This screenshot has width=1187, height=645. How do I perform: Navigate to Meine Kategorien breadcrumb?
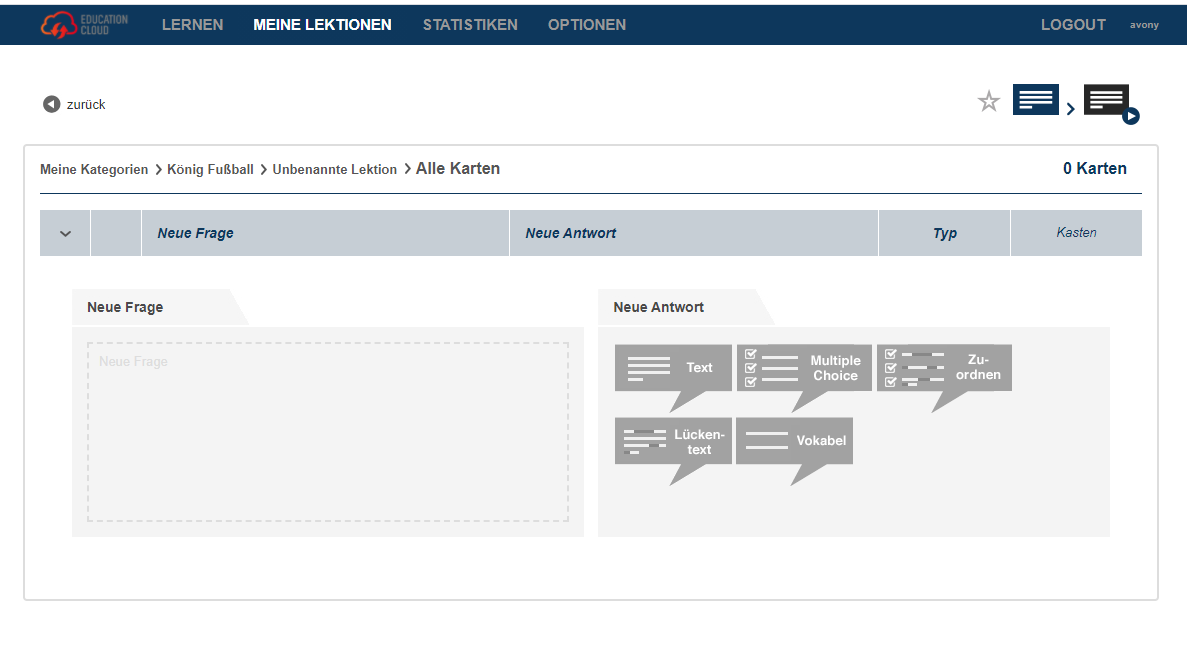[94, 170]
